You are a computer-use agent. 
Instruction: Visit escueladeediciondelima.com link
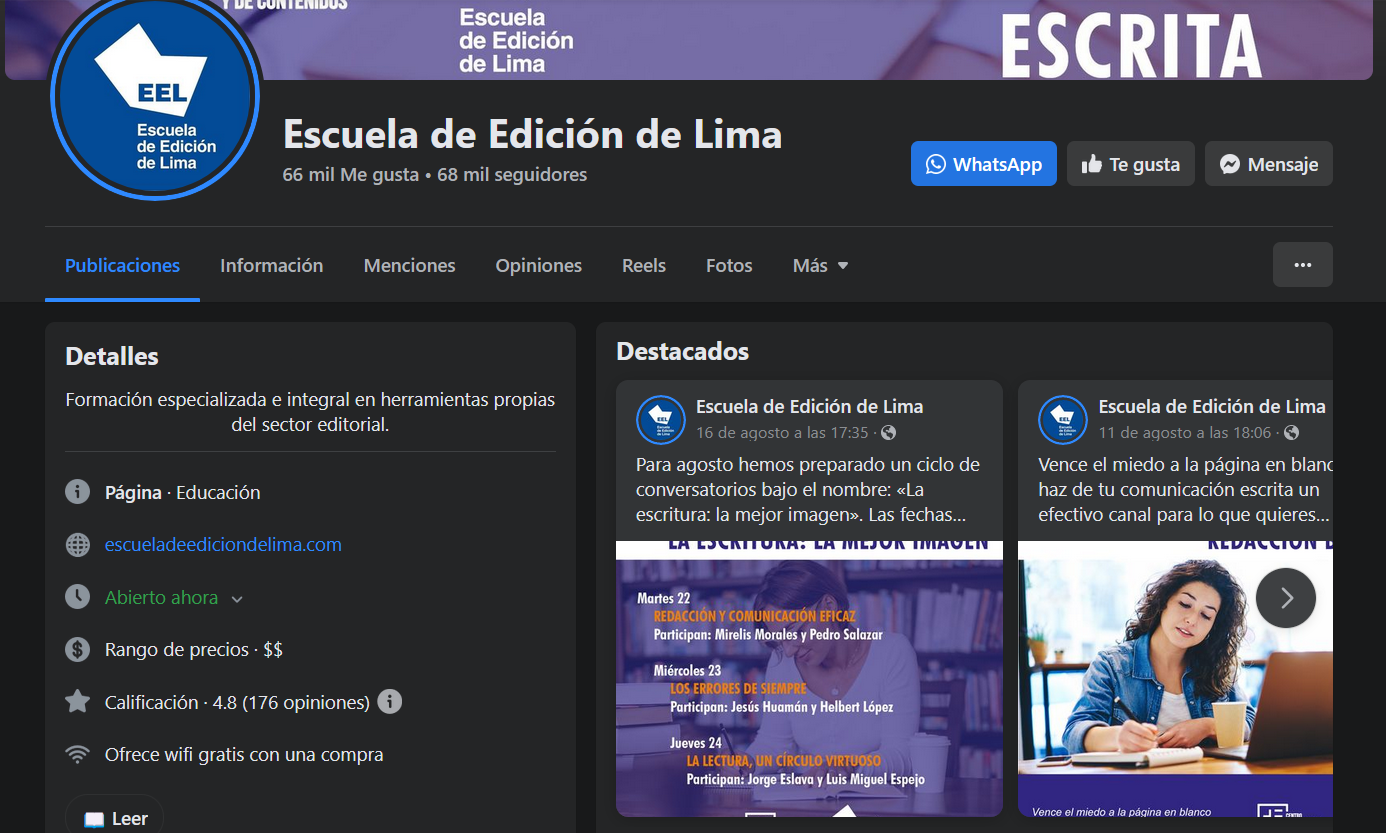point(223,545)
